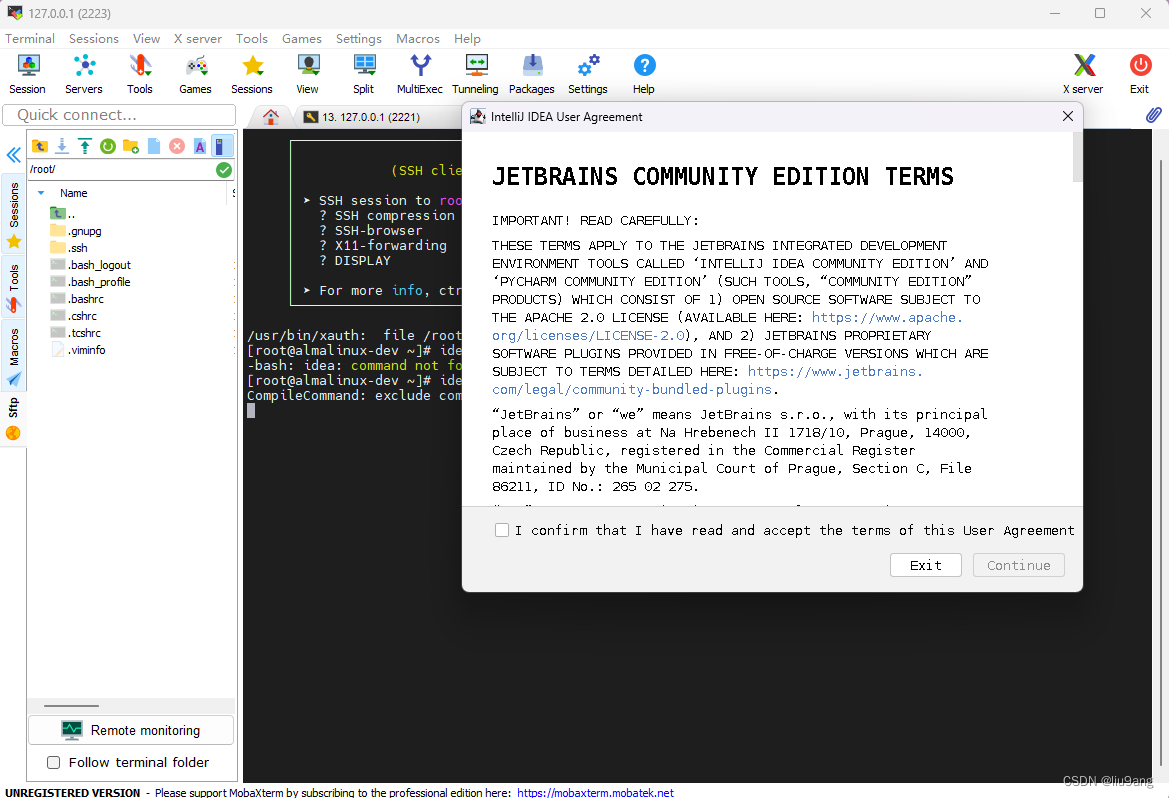Click the SFTP panel horizontal scrollbar

point(72,706)
